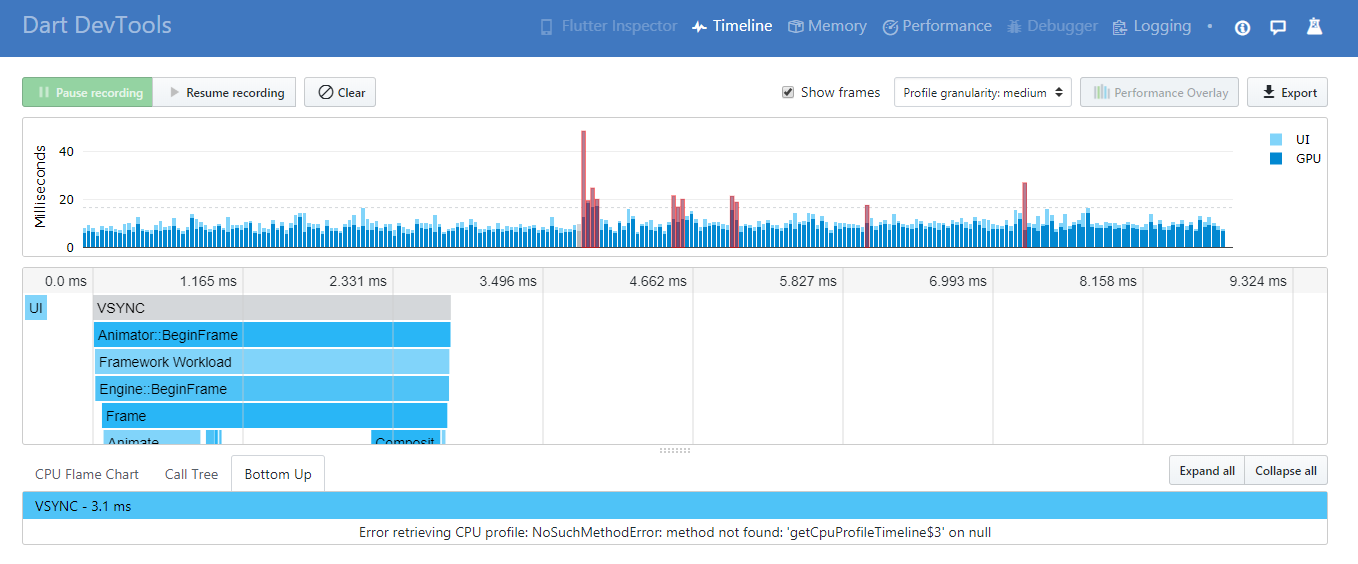Click Resume recording button
Image resolution: width=1358 pixels, height=564 pixels.
225,92
